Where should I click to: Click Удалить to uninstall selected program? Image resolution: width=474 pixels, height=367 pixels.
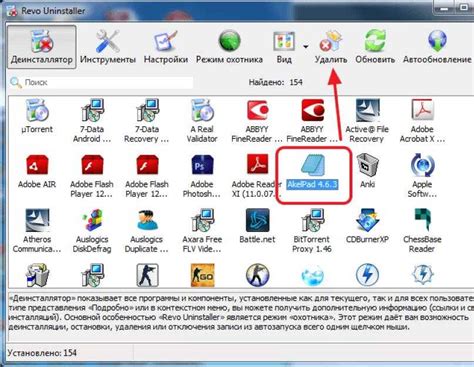pyautogui.click(x=331, y=47)
